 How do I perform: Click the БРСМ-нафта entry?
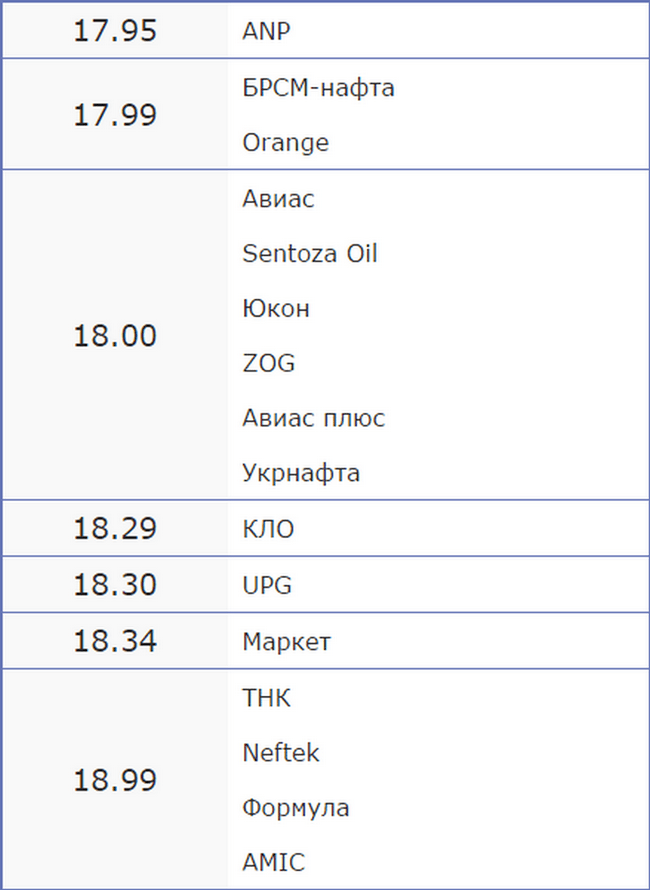click(x=318, y=88)
